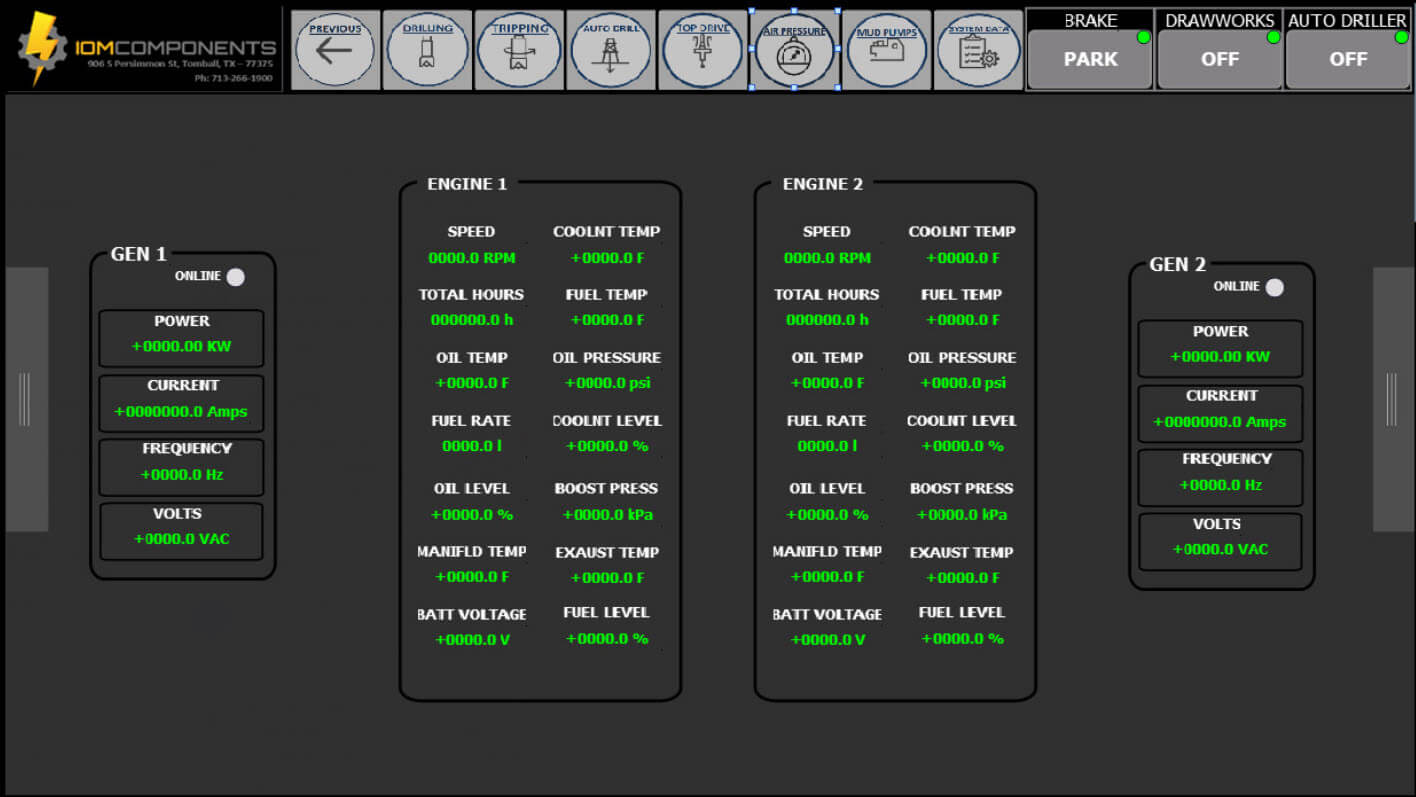Open the System Data checklist icon
Image resolution: width=1416 pixels, height=797 pixels.
coord(978,50)
